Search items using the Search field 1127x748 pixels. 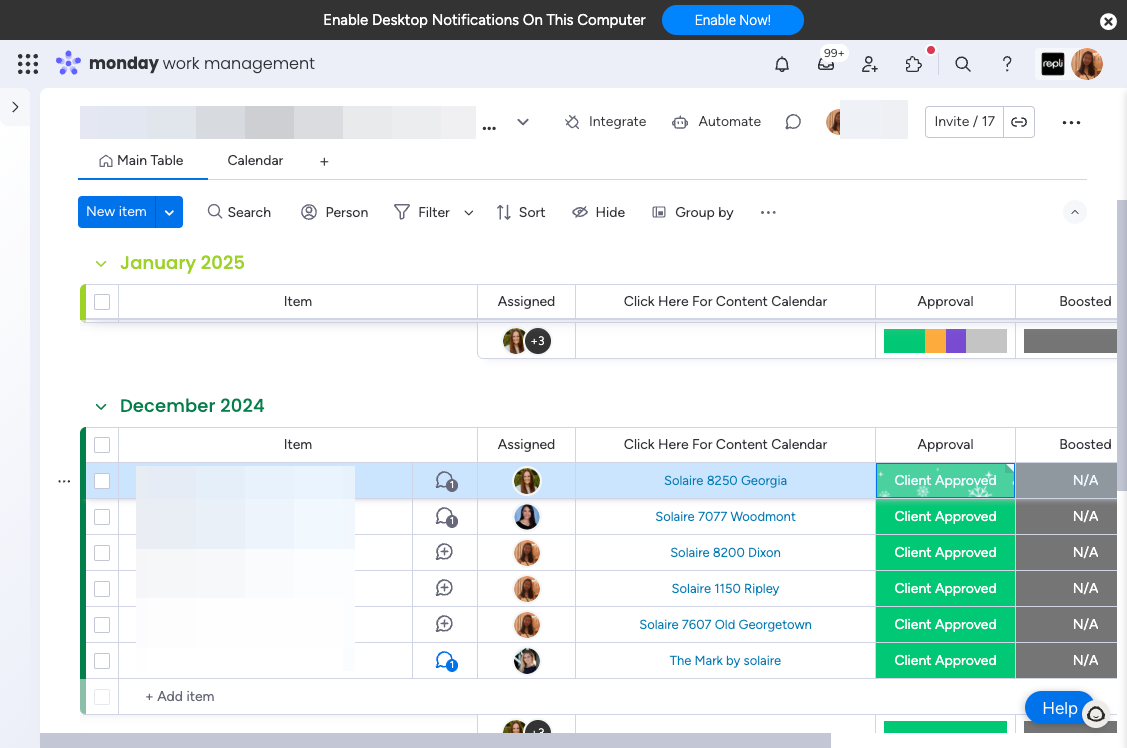(x=239, y=212)
